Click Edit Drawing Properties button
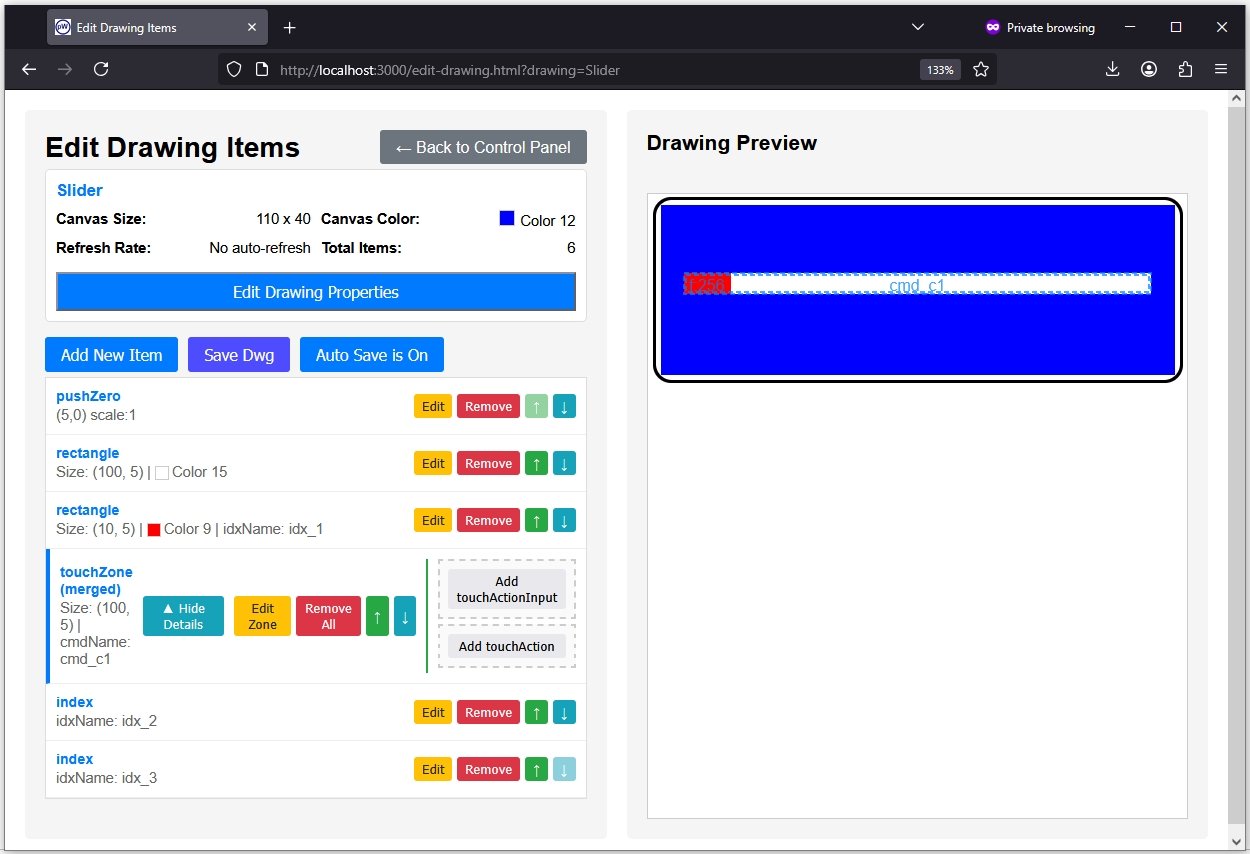The image size is (1250, 854). coord(316,292)
